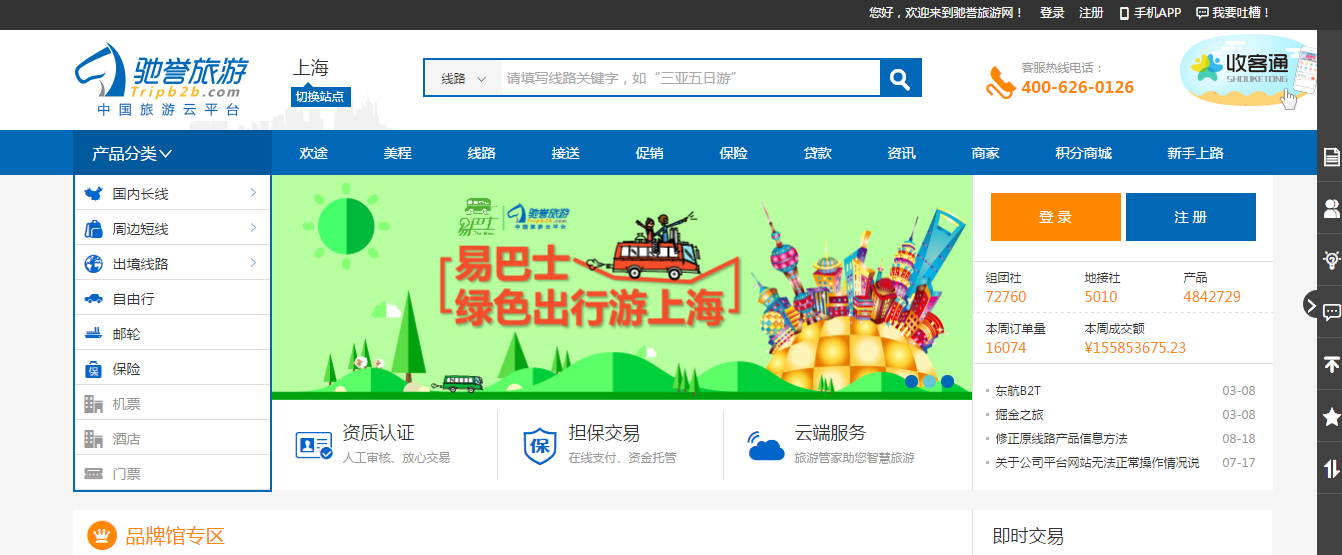Open the chat bubble icon in sidebar
The height and width of the screenshot is (555, 1342).
click(x=1331, y=312)
